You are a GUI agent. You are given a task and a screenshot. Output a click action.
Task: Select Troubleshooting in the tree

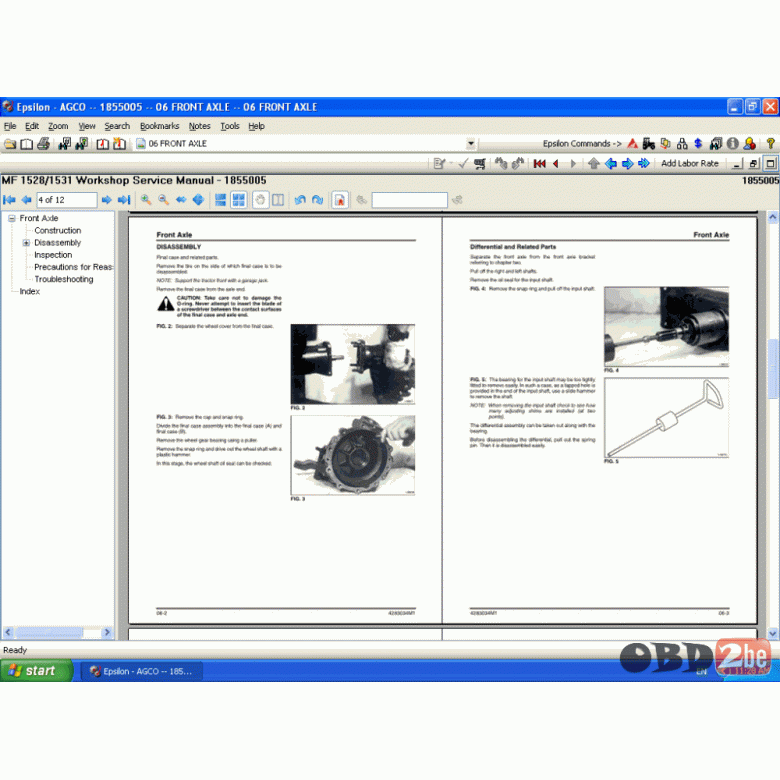64,280
